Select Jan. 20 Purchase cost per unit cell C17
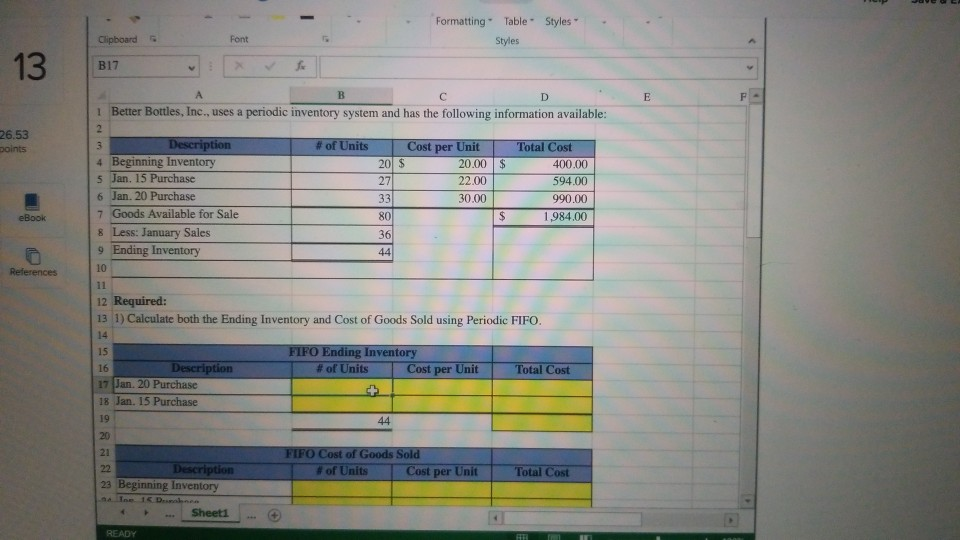Image resolution: width=960 pixels, height=540 pixels. coord(442,388)
